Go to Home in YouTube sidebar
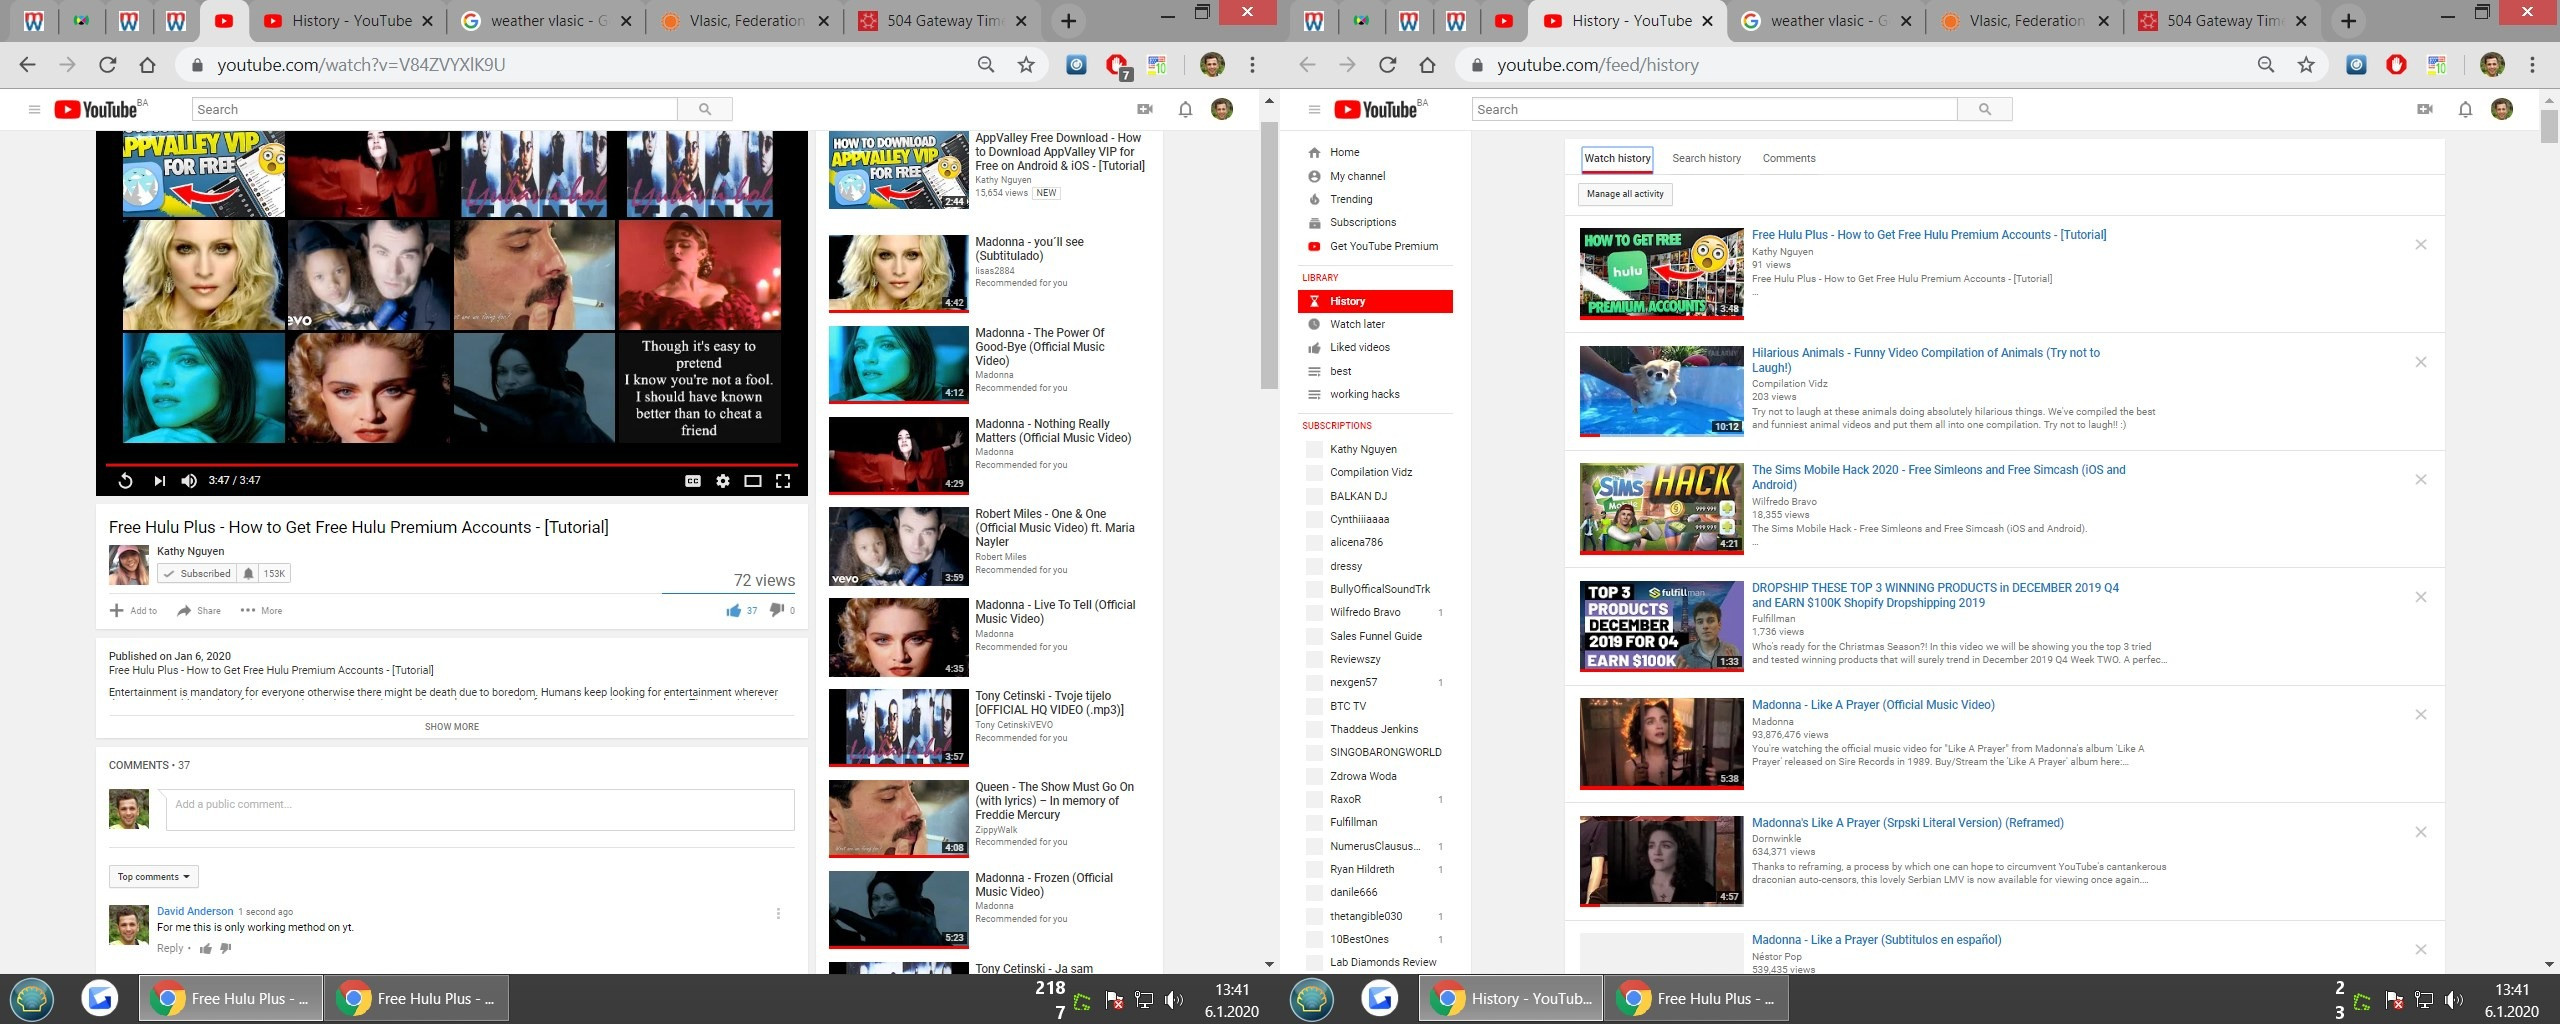 point(1375,152)
